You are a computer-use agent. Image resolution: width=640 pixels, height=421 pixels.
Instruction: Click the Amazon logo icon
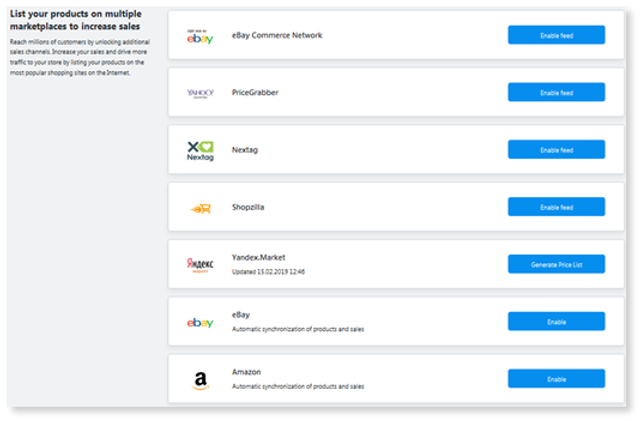coord(200,381)
